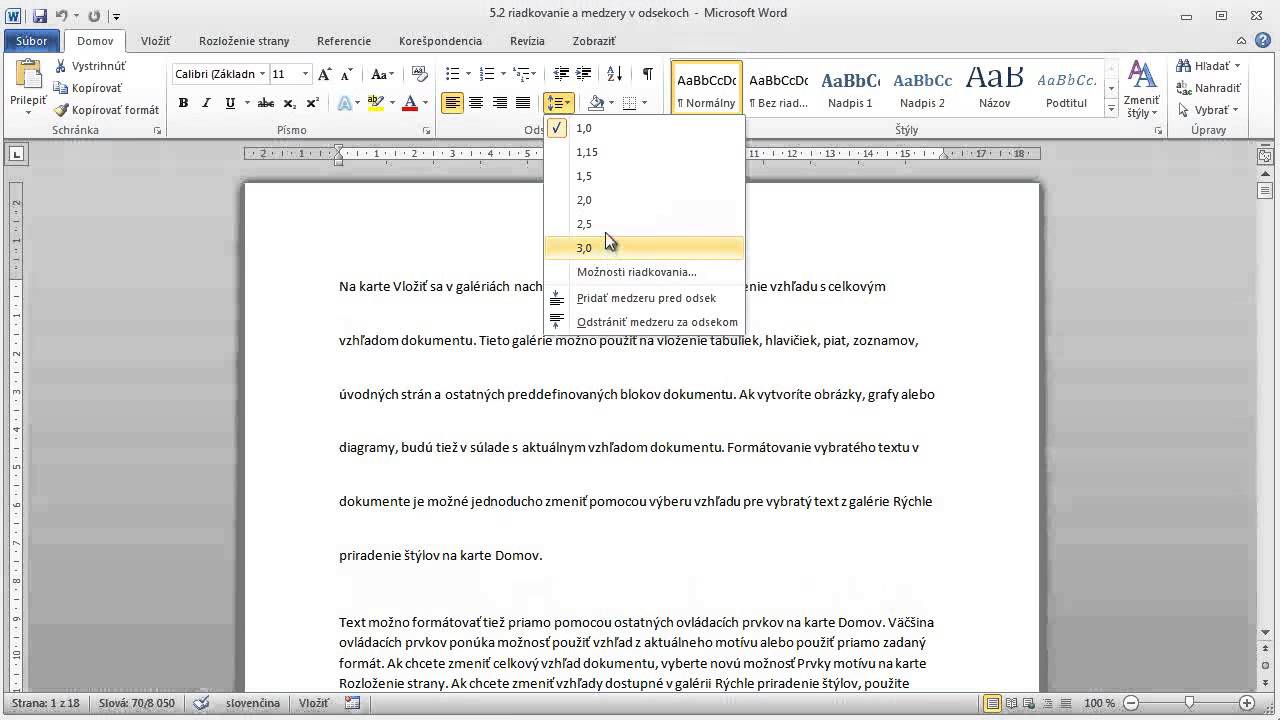Open the Písmo font dialog launcher

click(x=427, y=131)
